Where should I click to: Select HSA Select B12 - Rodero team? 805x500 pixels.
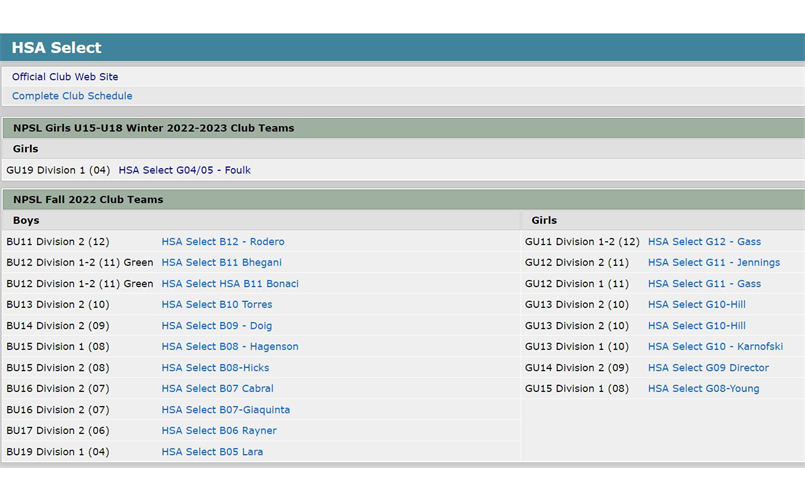click(223, 242)
